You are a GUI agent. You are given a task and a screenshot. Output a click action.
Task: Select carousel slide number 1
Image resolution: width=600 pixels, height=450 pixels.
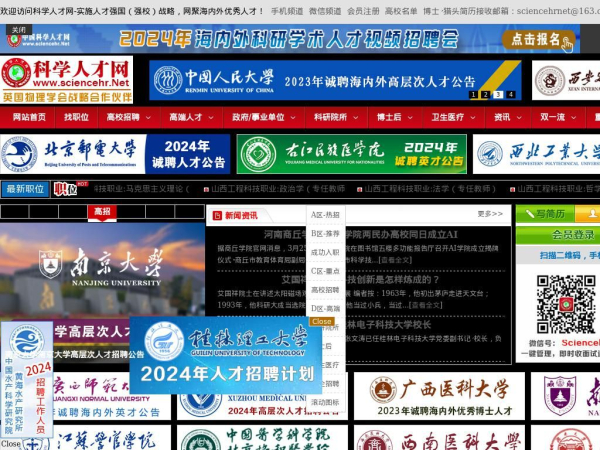[x=473, y=95]
